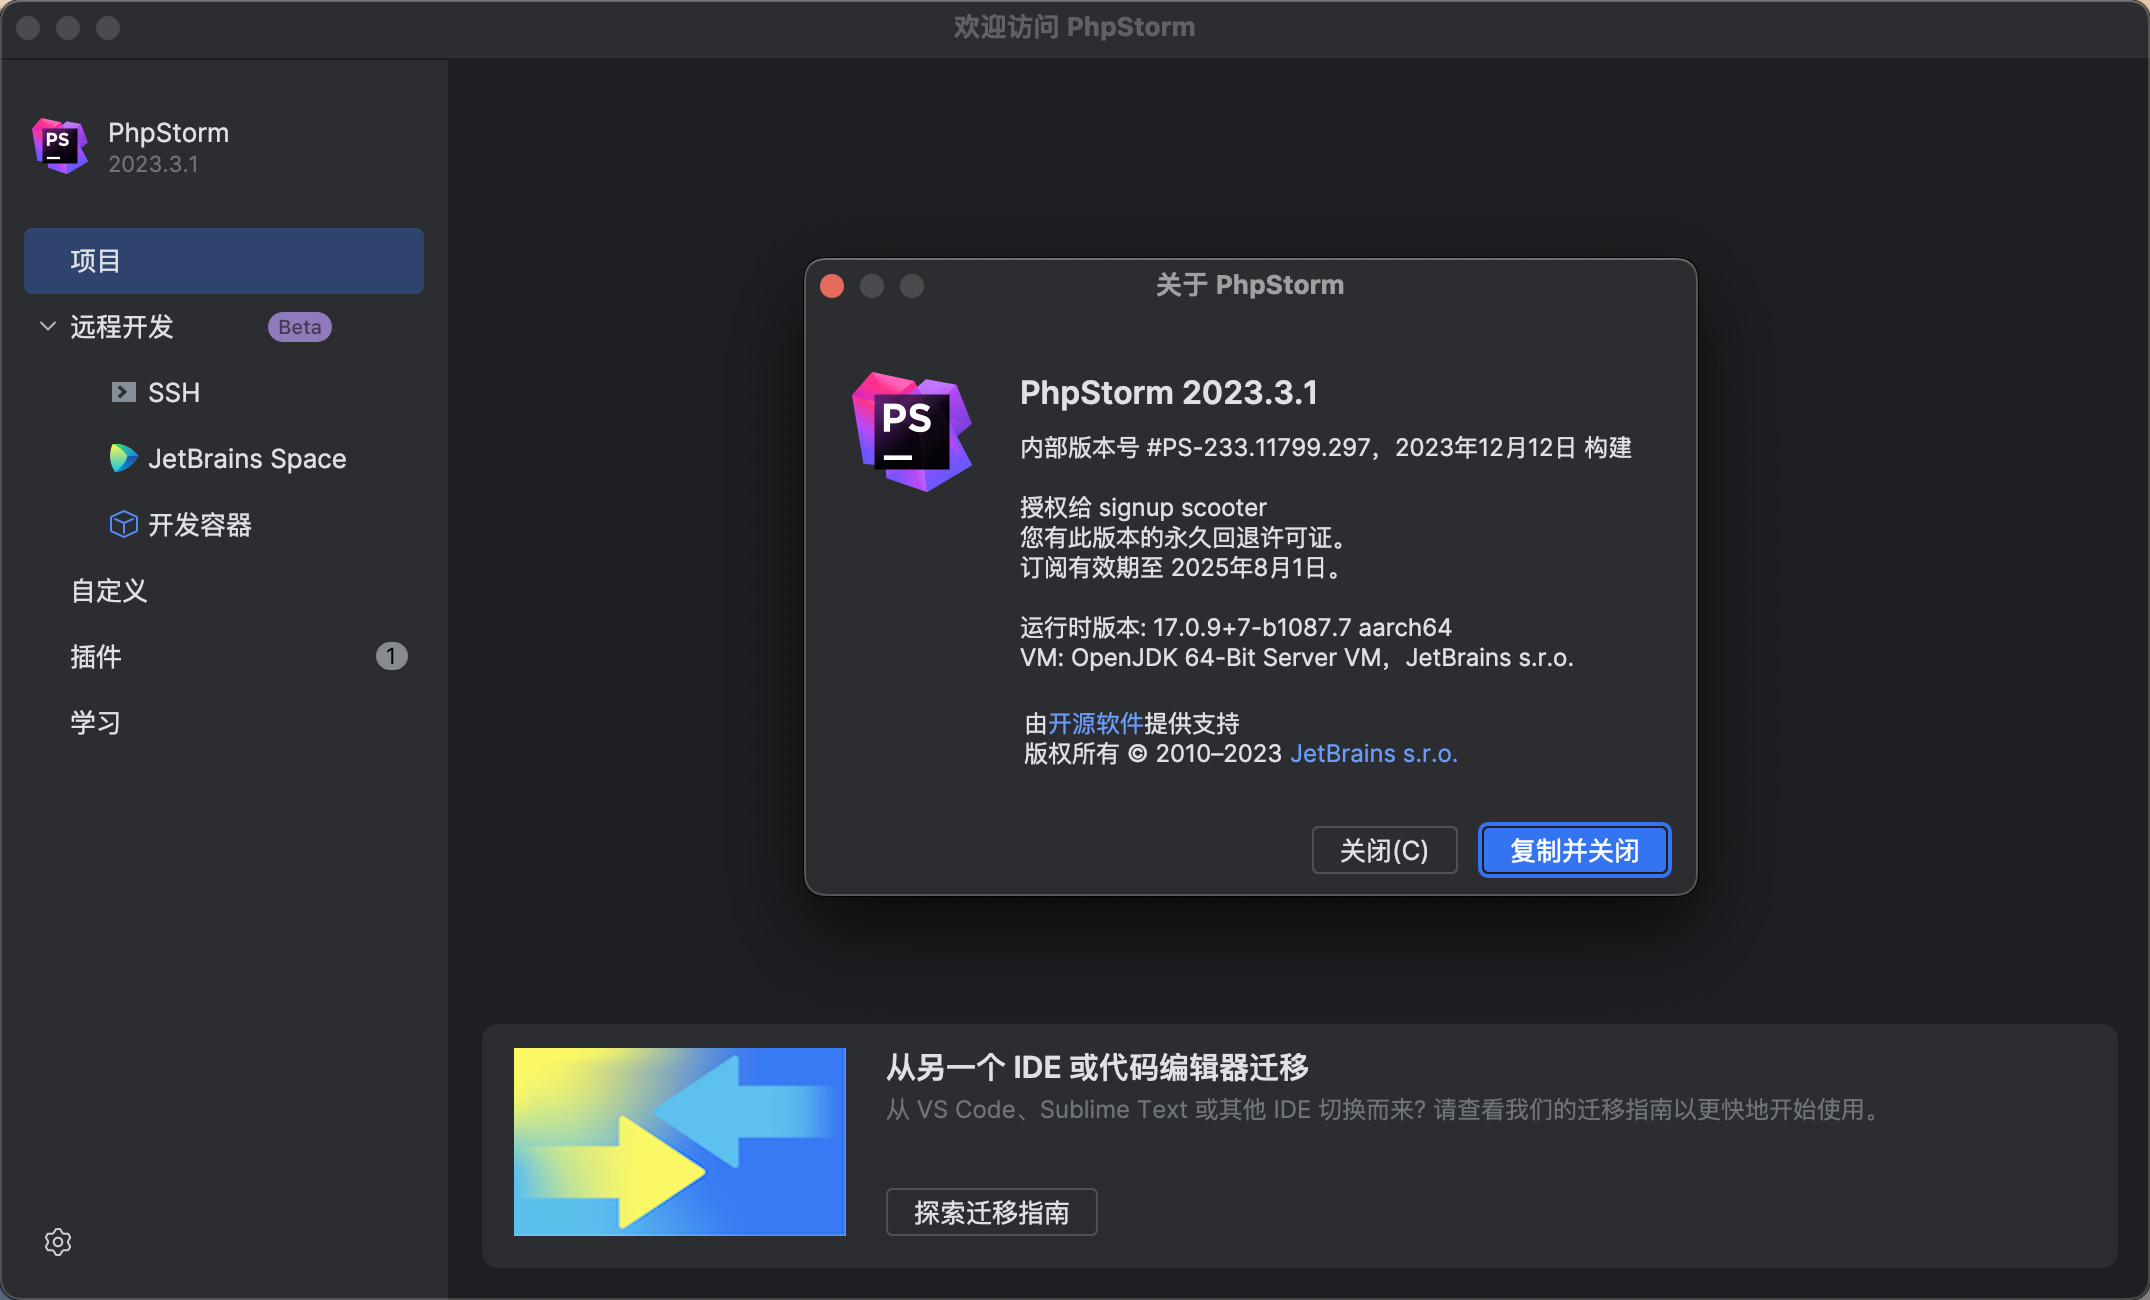Viewport: 2150px width, 1300px height.
Task: Click the PhpStorm logo in the sidebar header
Action: point(60,146)
